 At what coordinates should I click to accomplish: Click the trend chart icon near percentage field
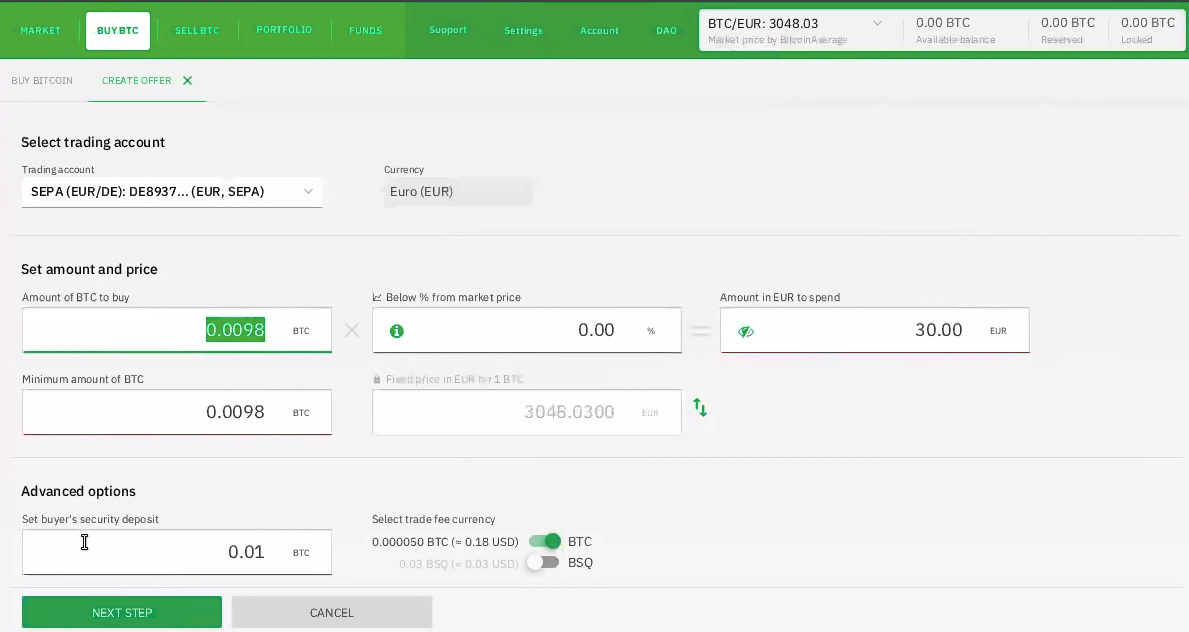pyautogui.click(x=377, y=297)
